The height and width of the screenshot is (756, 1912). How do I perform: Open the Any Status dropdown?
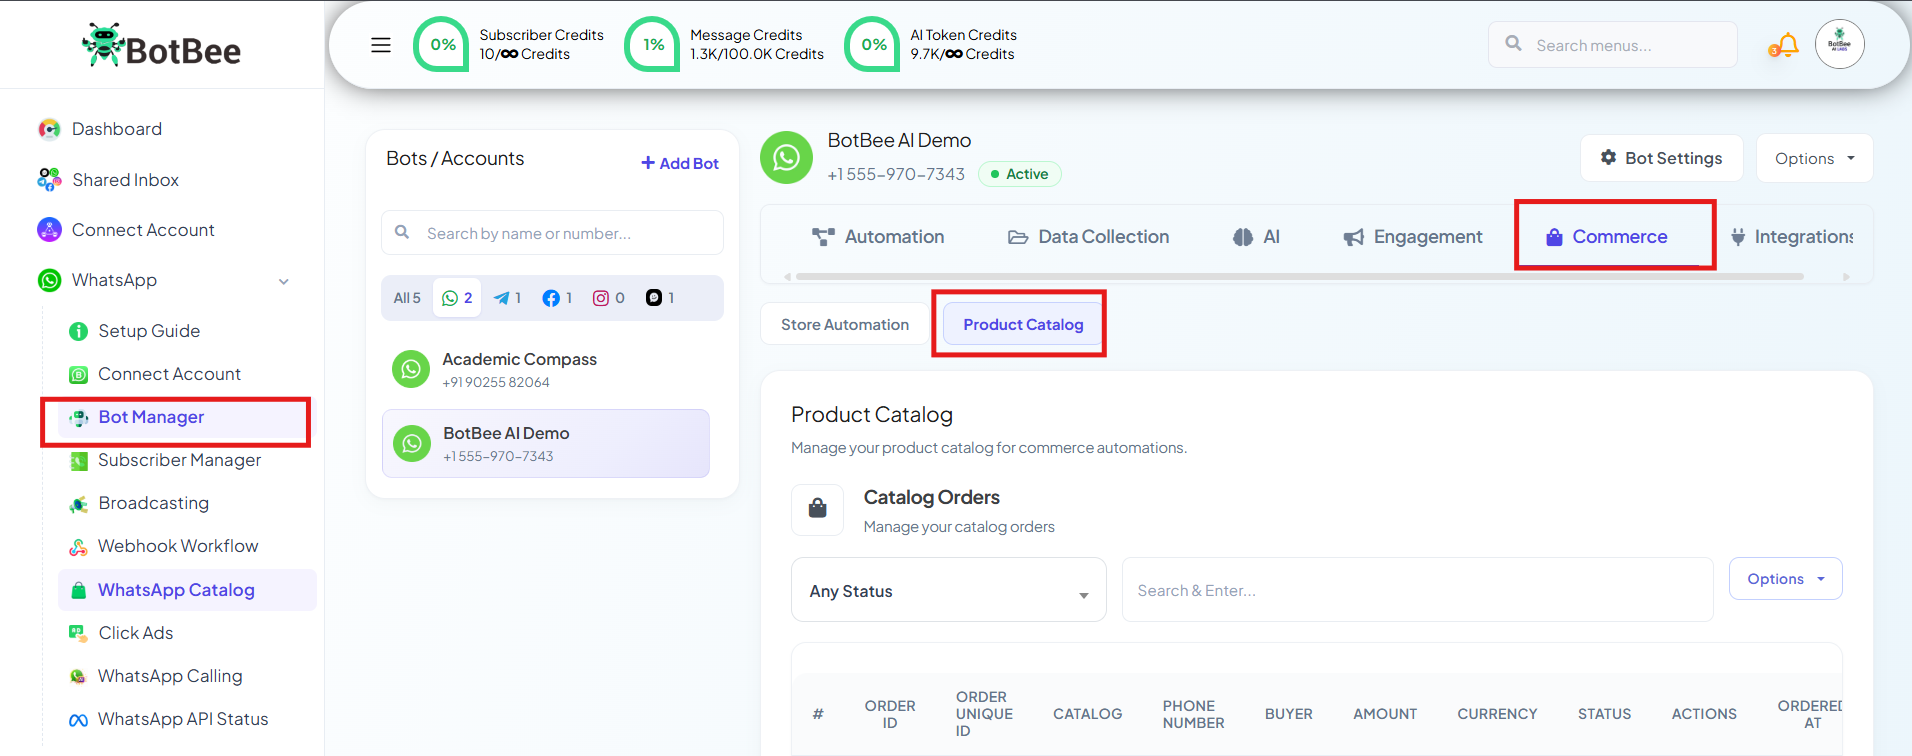[x=948, y=590]
